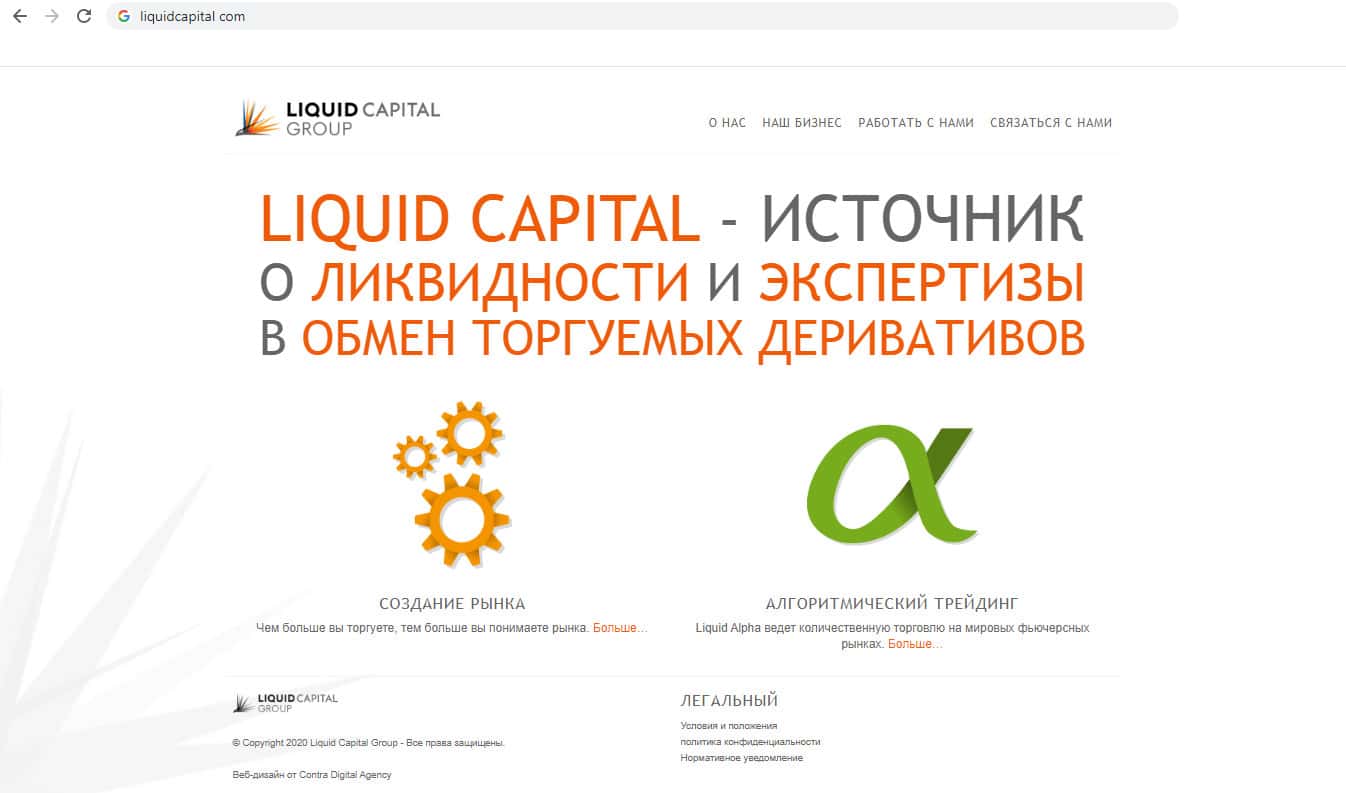Click the СОЗДАНИЕ РЫНКА heading

pos(452,604)
